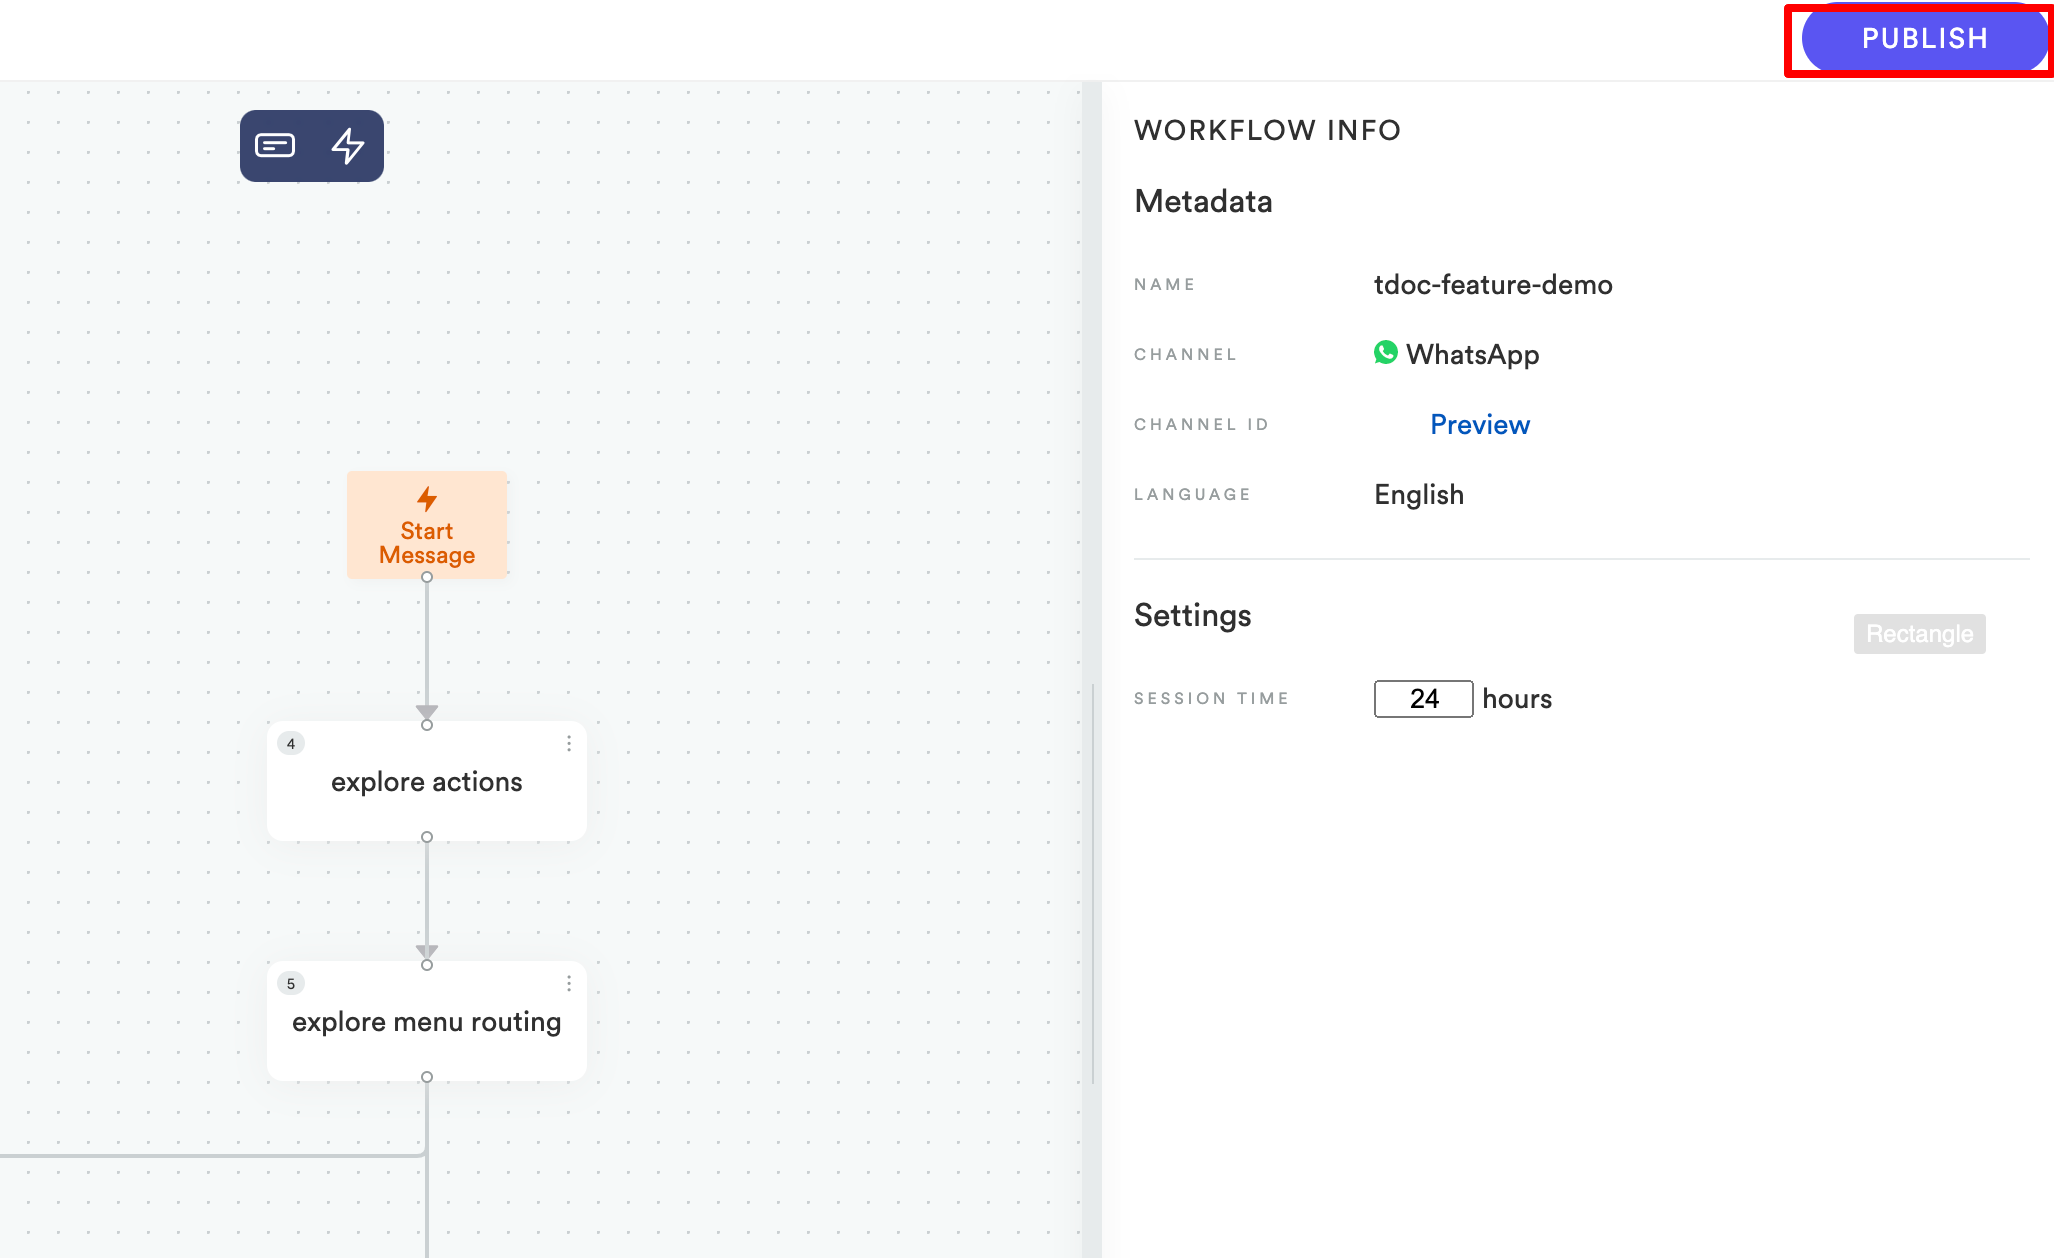Click the WhatsApp channel icon
2054x1258 pixels.
tap(1385, 353)
